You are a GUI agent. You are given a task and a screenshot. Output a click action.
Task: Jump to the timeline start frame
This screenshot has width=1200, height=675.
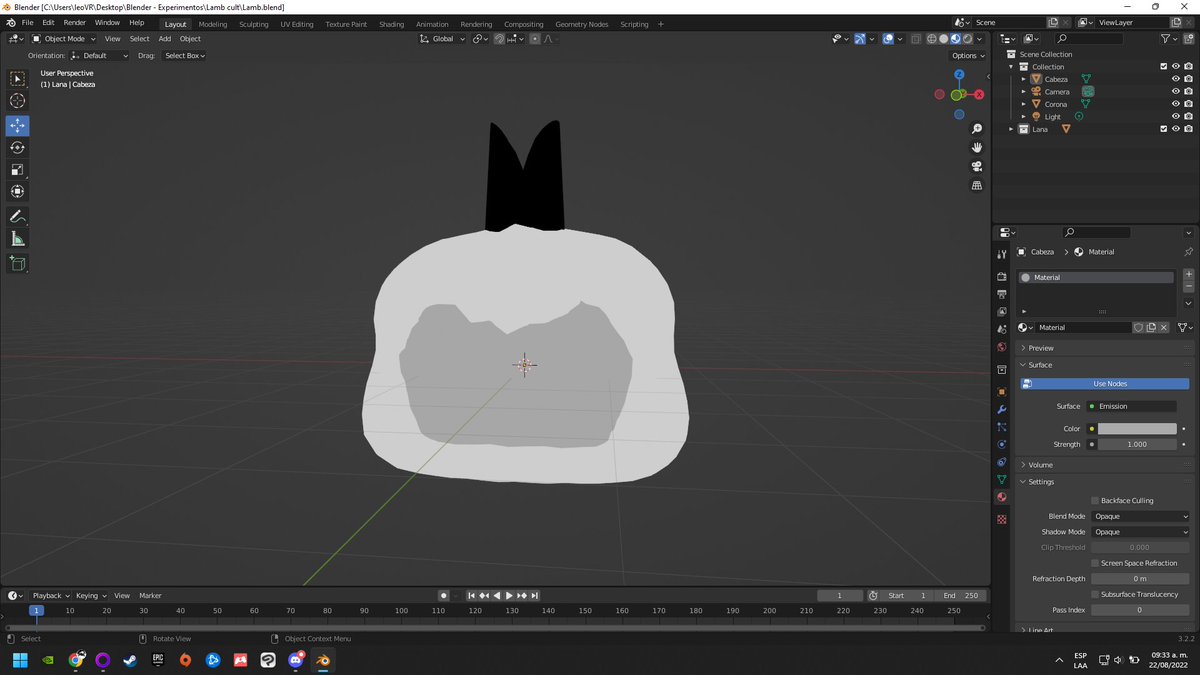(471, 596)
